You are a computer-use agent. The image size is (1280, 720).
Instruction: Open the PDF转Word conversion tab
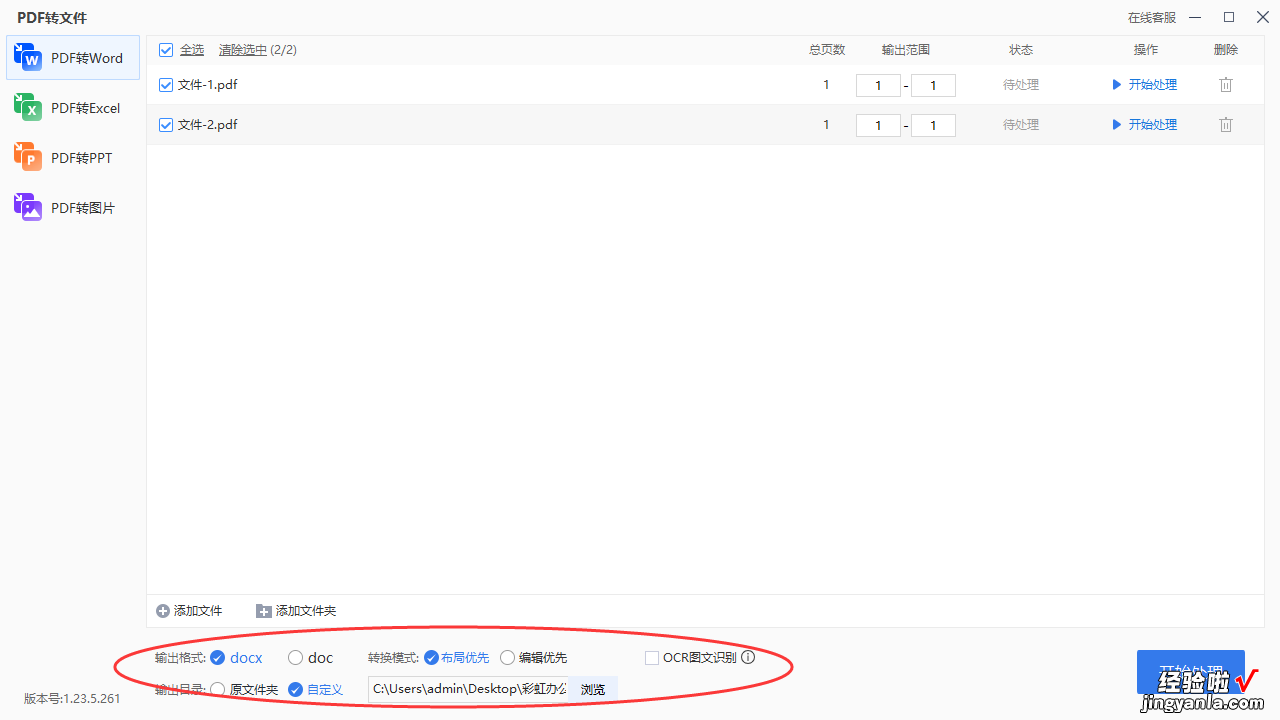coord(73,58)
